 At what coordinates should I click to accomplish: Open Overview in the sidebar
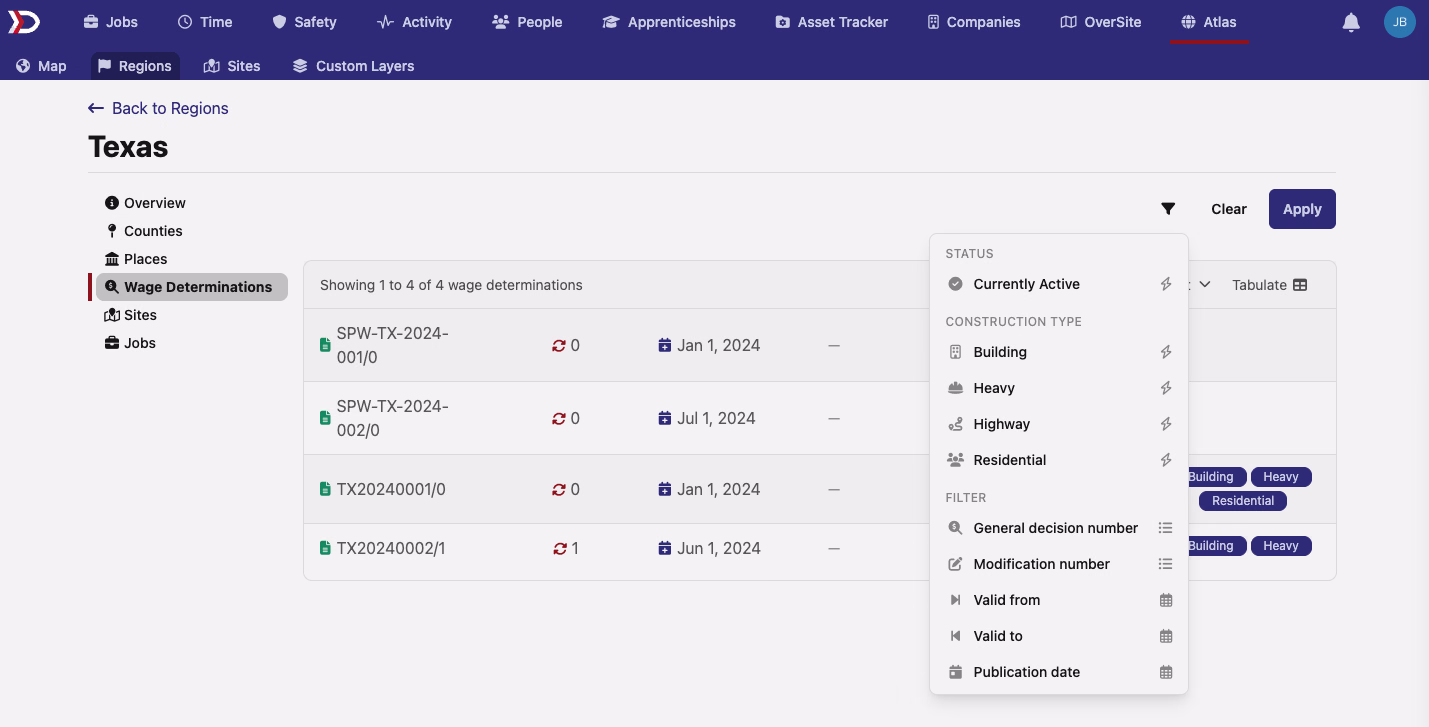[146, 203]
